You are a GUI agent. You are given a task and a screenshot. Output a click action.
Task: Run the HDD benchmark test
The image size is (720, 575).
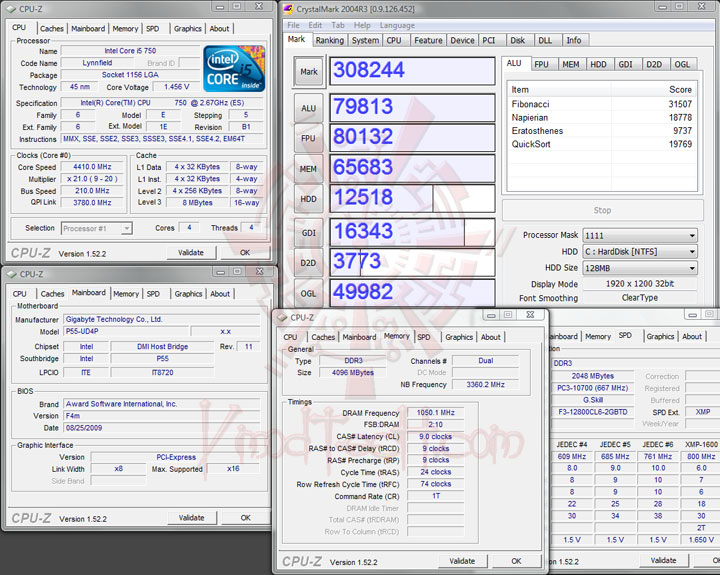(309, 199)
